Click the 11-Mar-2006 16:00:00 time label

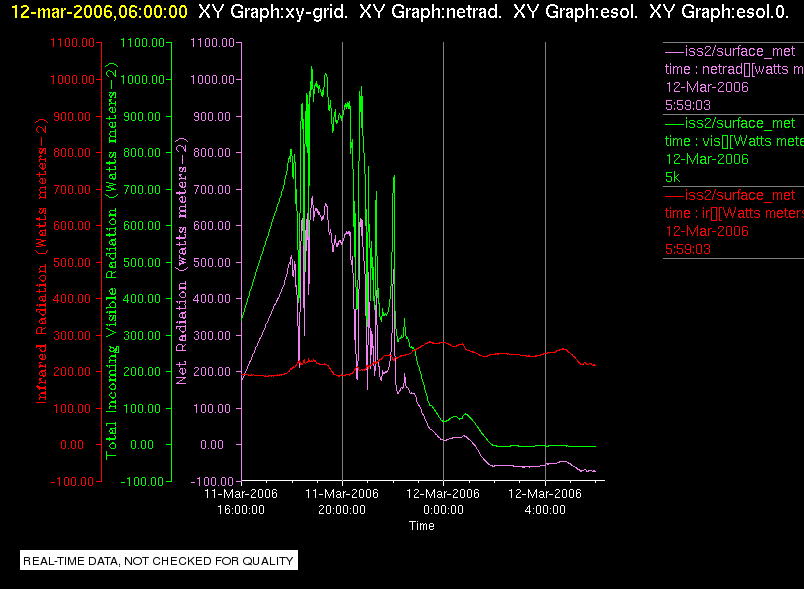[240, 502]
